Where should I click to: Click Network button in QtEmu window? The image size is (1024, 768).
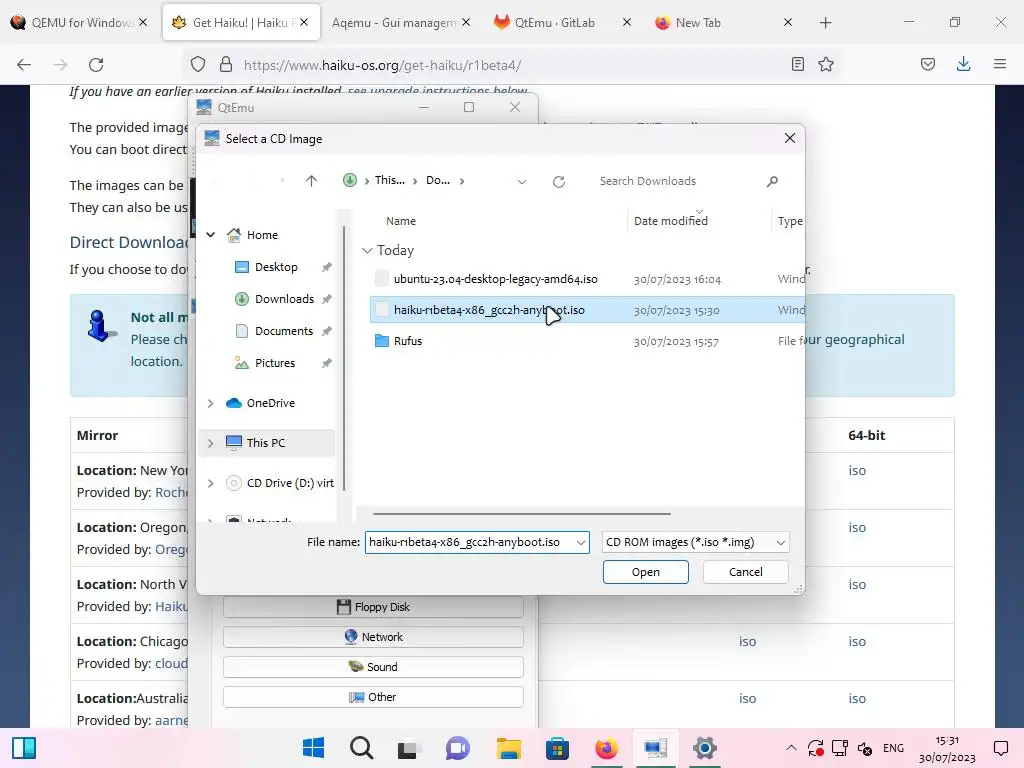click(x=373, y=637)
